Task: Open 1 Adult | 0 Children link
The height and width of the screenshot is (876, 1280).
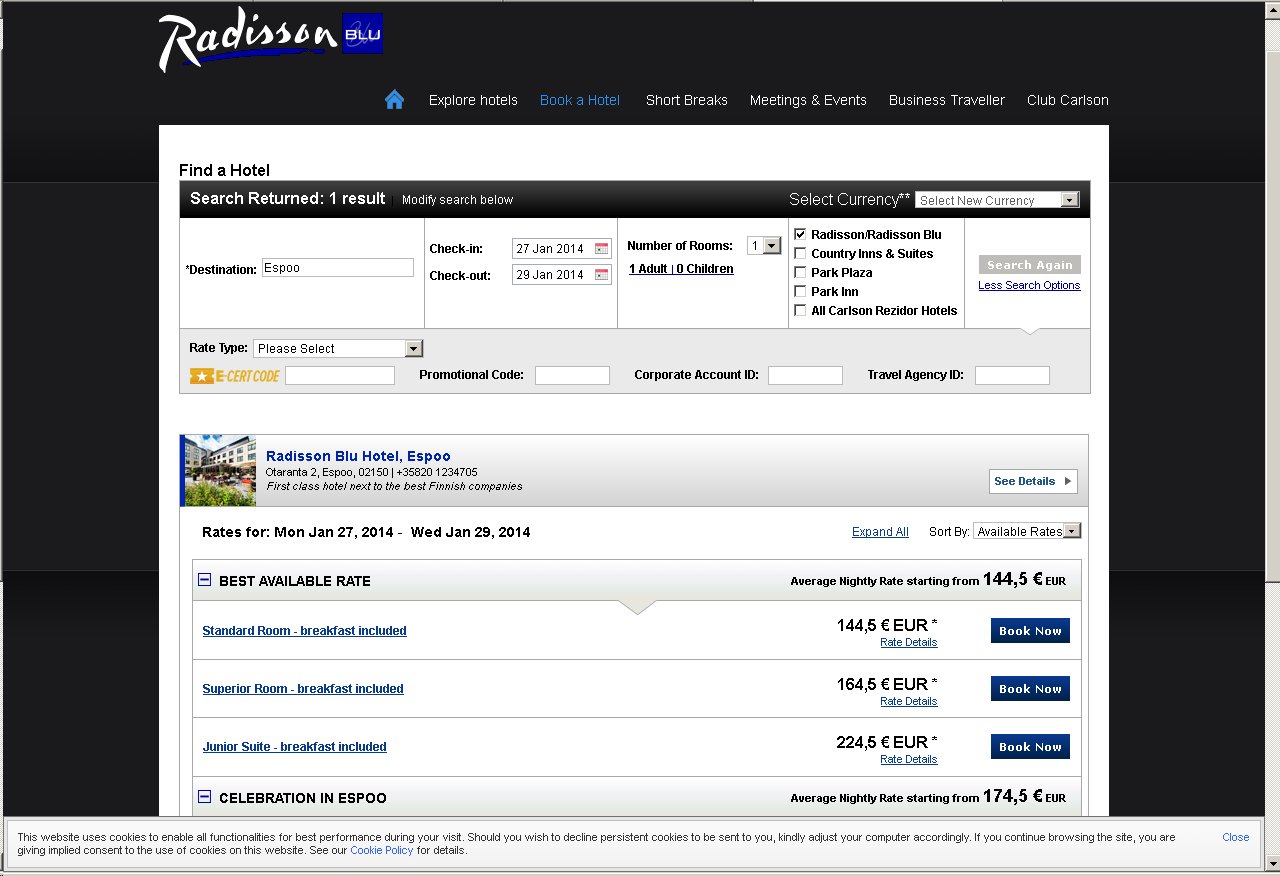Action: [681, 269]
